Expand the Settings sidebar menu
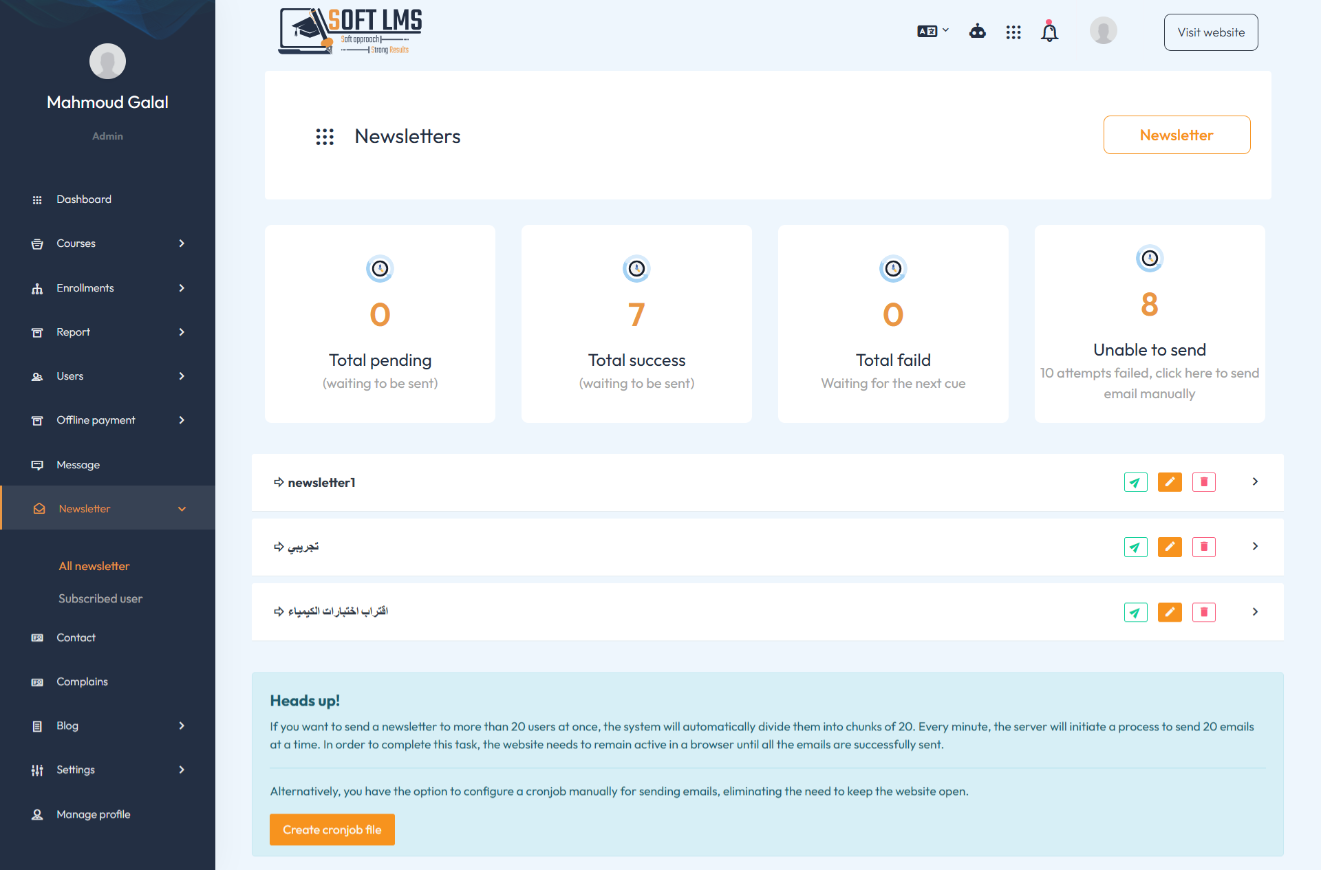The width and height of the screenshot is (1321, 870). coord(107,770)
